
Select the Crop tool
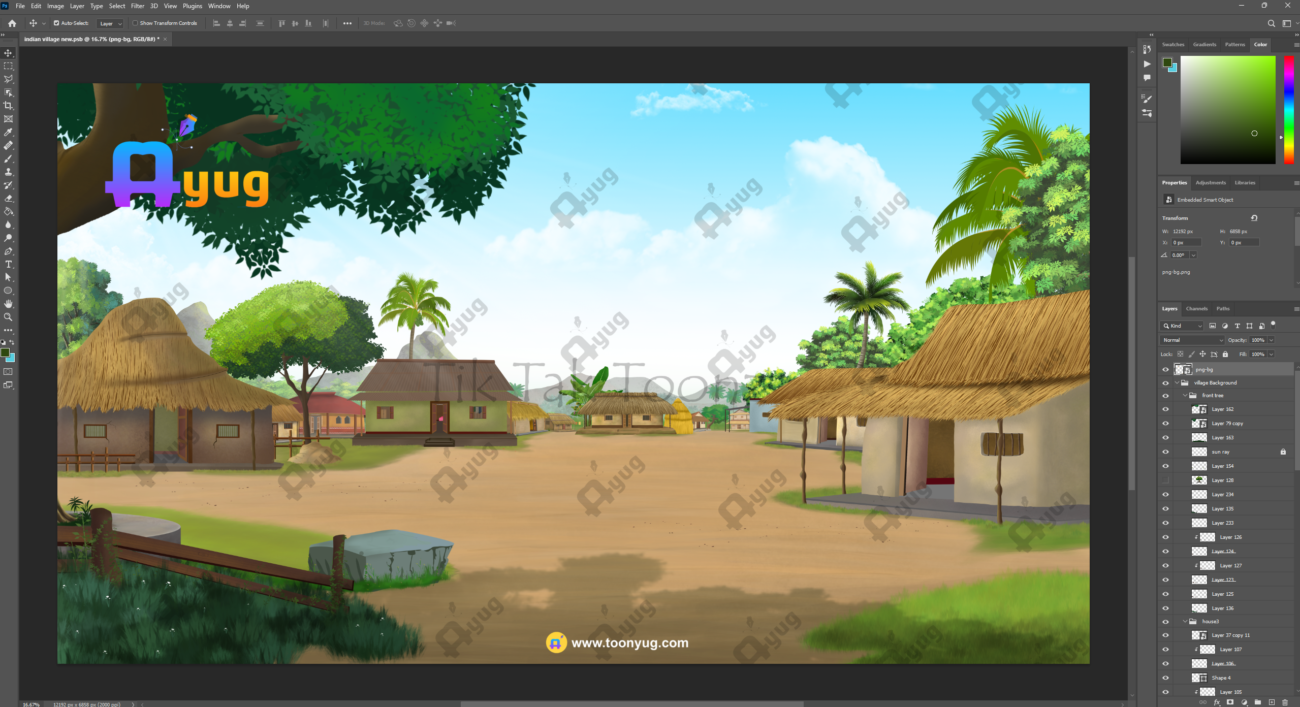(9, 105)
